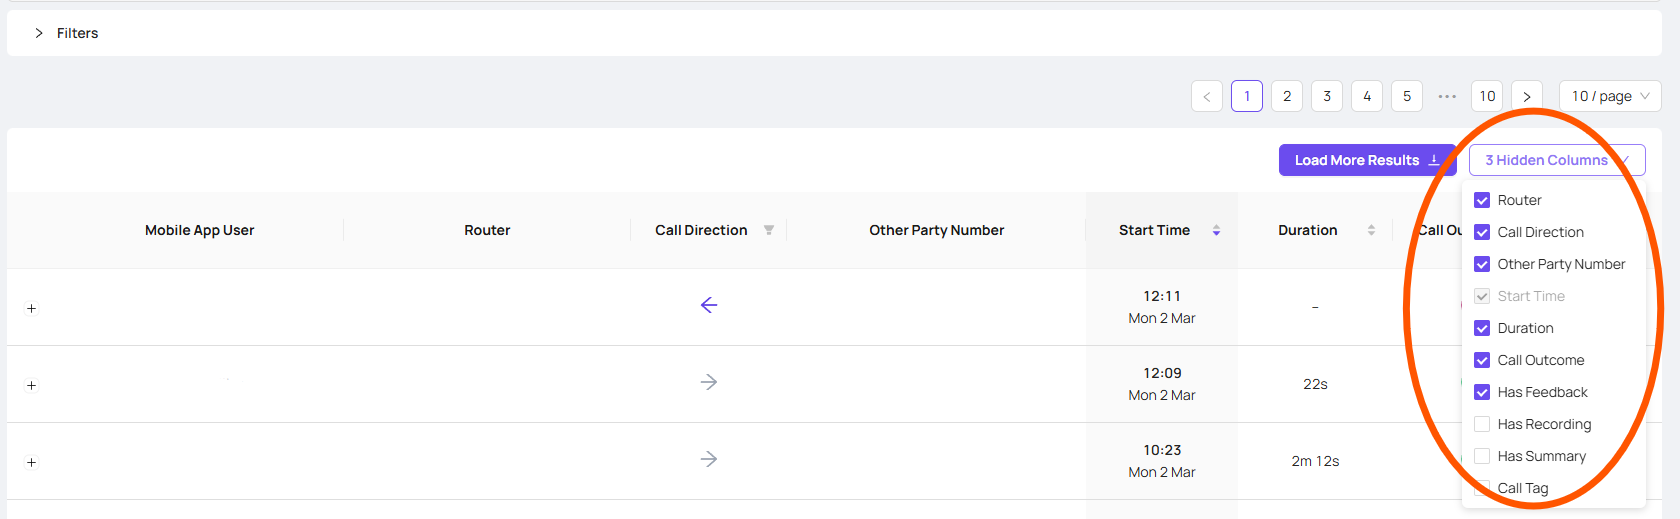Click the outgoing arrow for the 10:23 call

click(709, 459)
